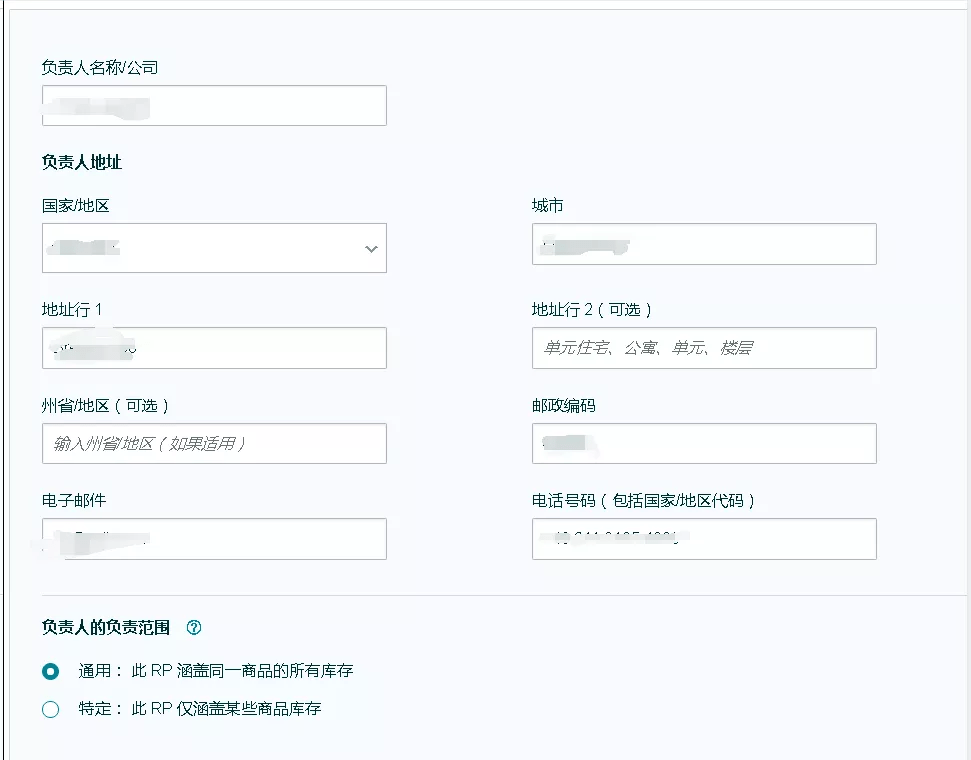Click the 电话号码（包括国家/地区代码）label

[643, 500]
